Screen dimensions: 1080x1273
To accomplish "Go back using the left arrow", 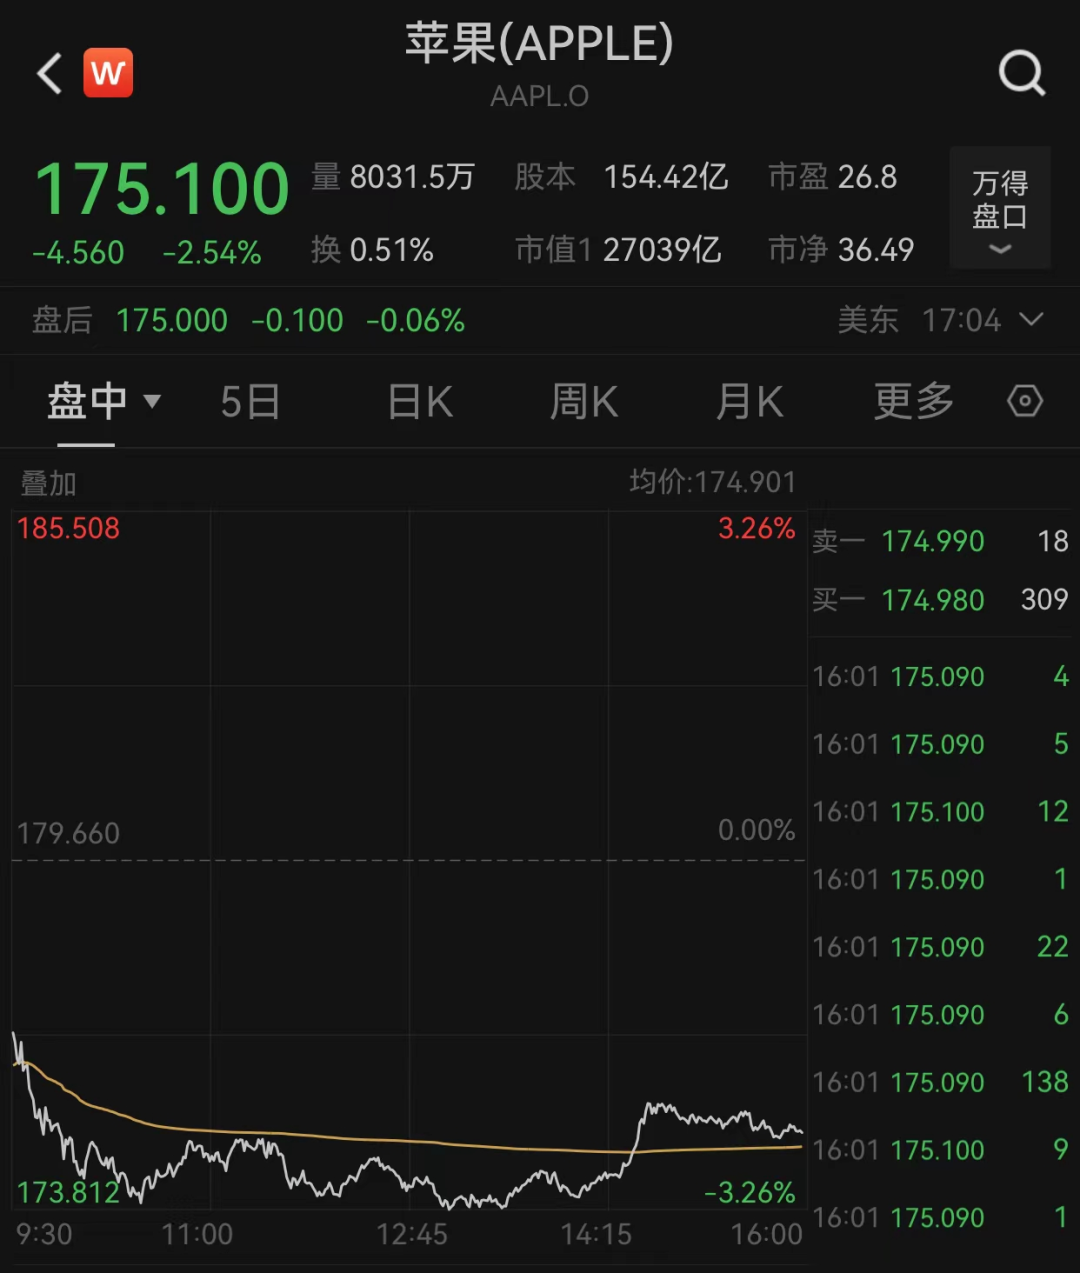I will click(50, 73).
